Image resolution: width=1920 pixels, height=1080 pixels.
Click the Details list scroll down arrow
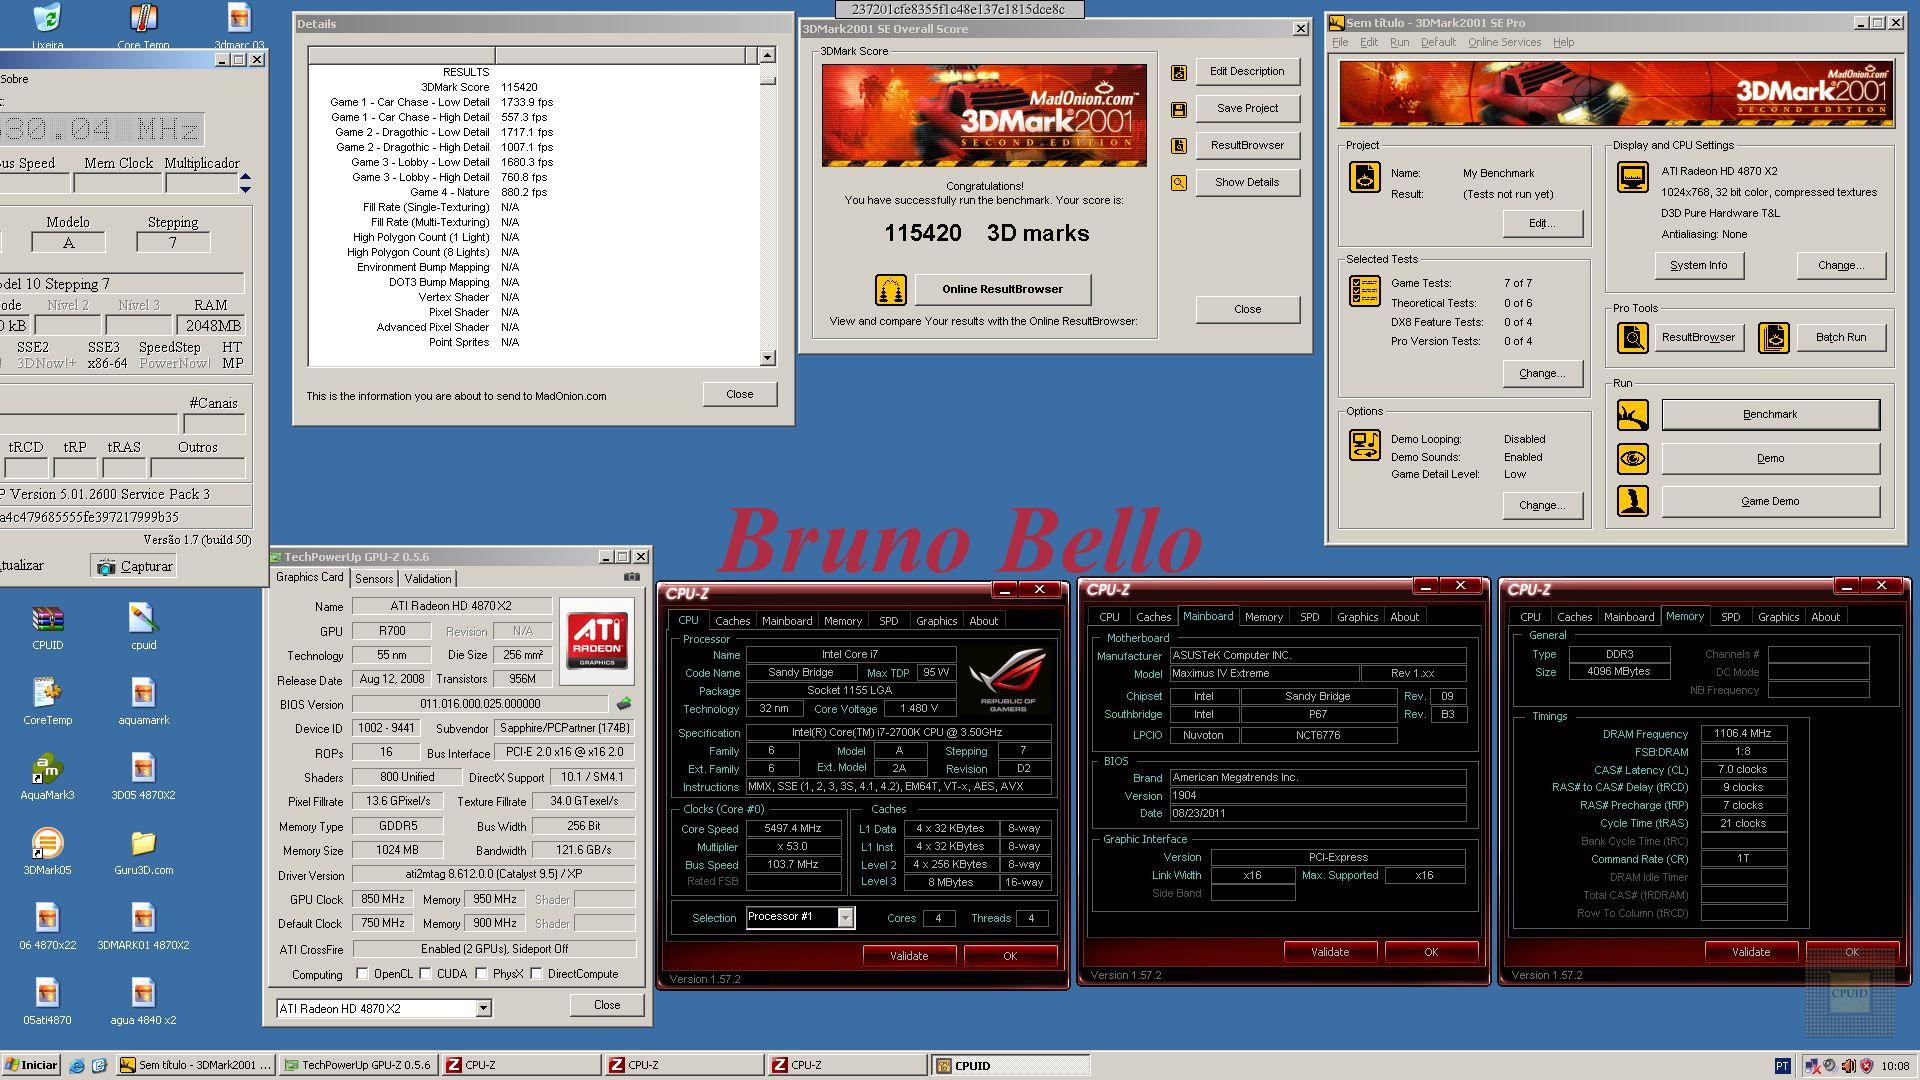point(767,358)
